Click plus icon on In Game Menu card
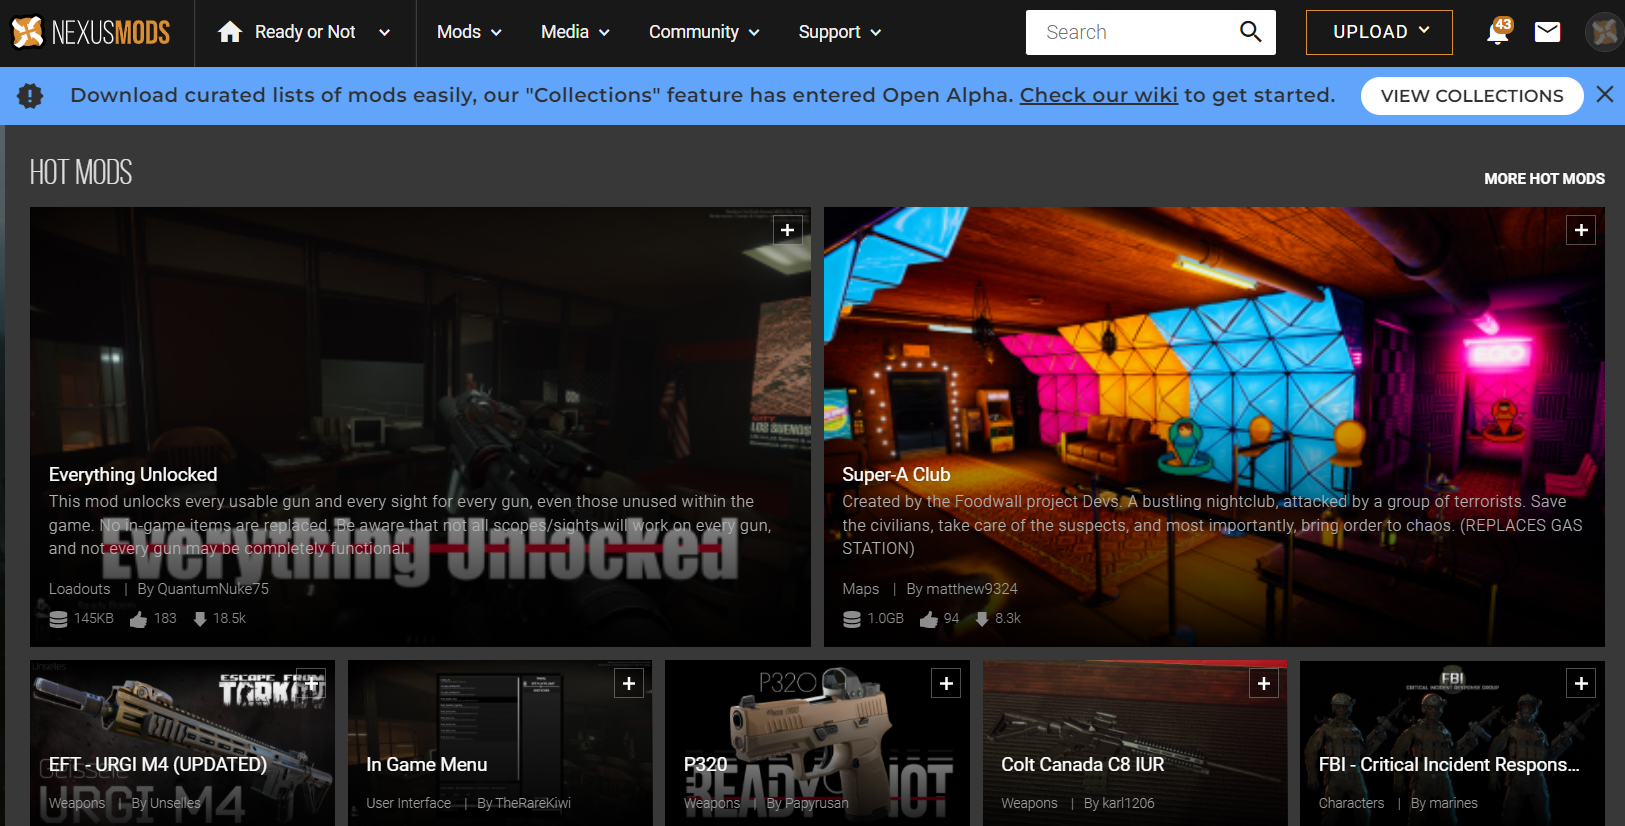 pyautogui.click(x=629, y=683)
